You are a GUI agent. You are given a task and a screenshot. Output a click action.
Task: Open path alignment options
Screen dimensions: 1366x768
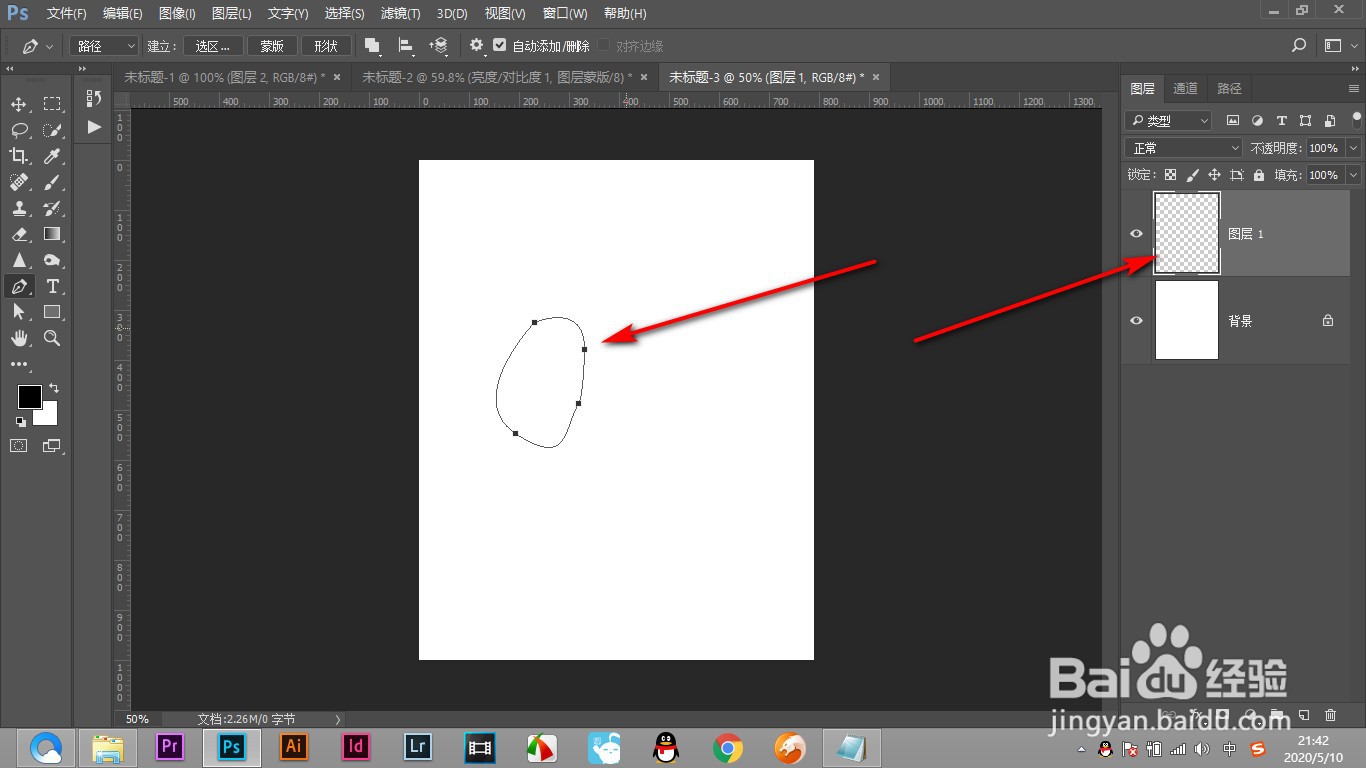coord(406,46)
